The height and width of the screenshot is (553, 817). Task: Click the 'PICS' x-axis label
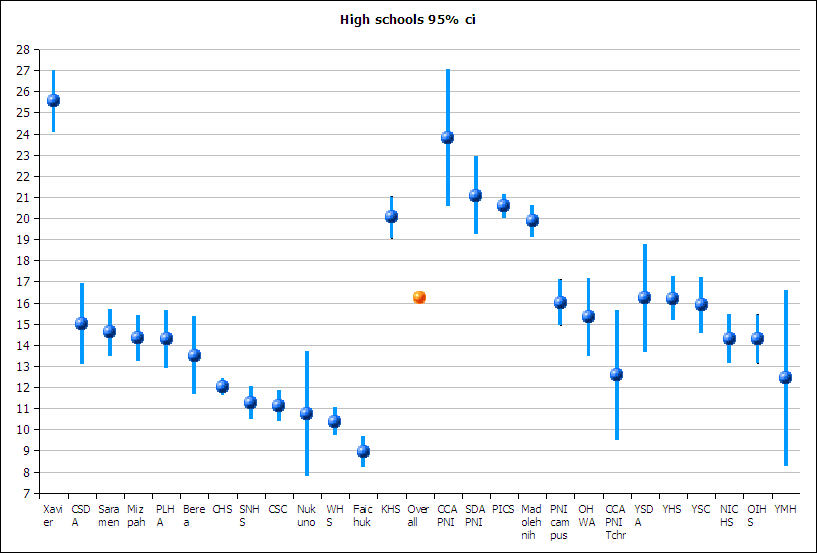click(x=503, y=509)
